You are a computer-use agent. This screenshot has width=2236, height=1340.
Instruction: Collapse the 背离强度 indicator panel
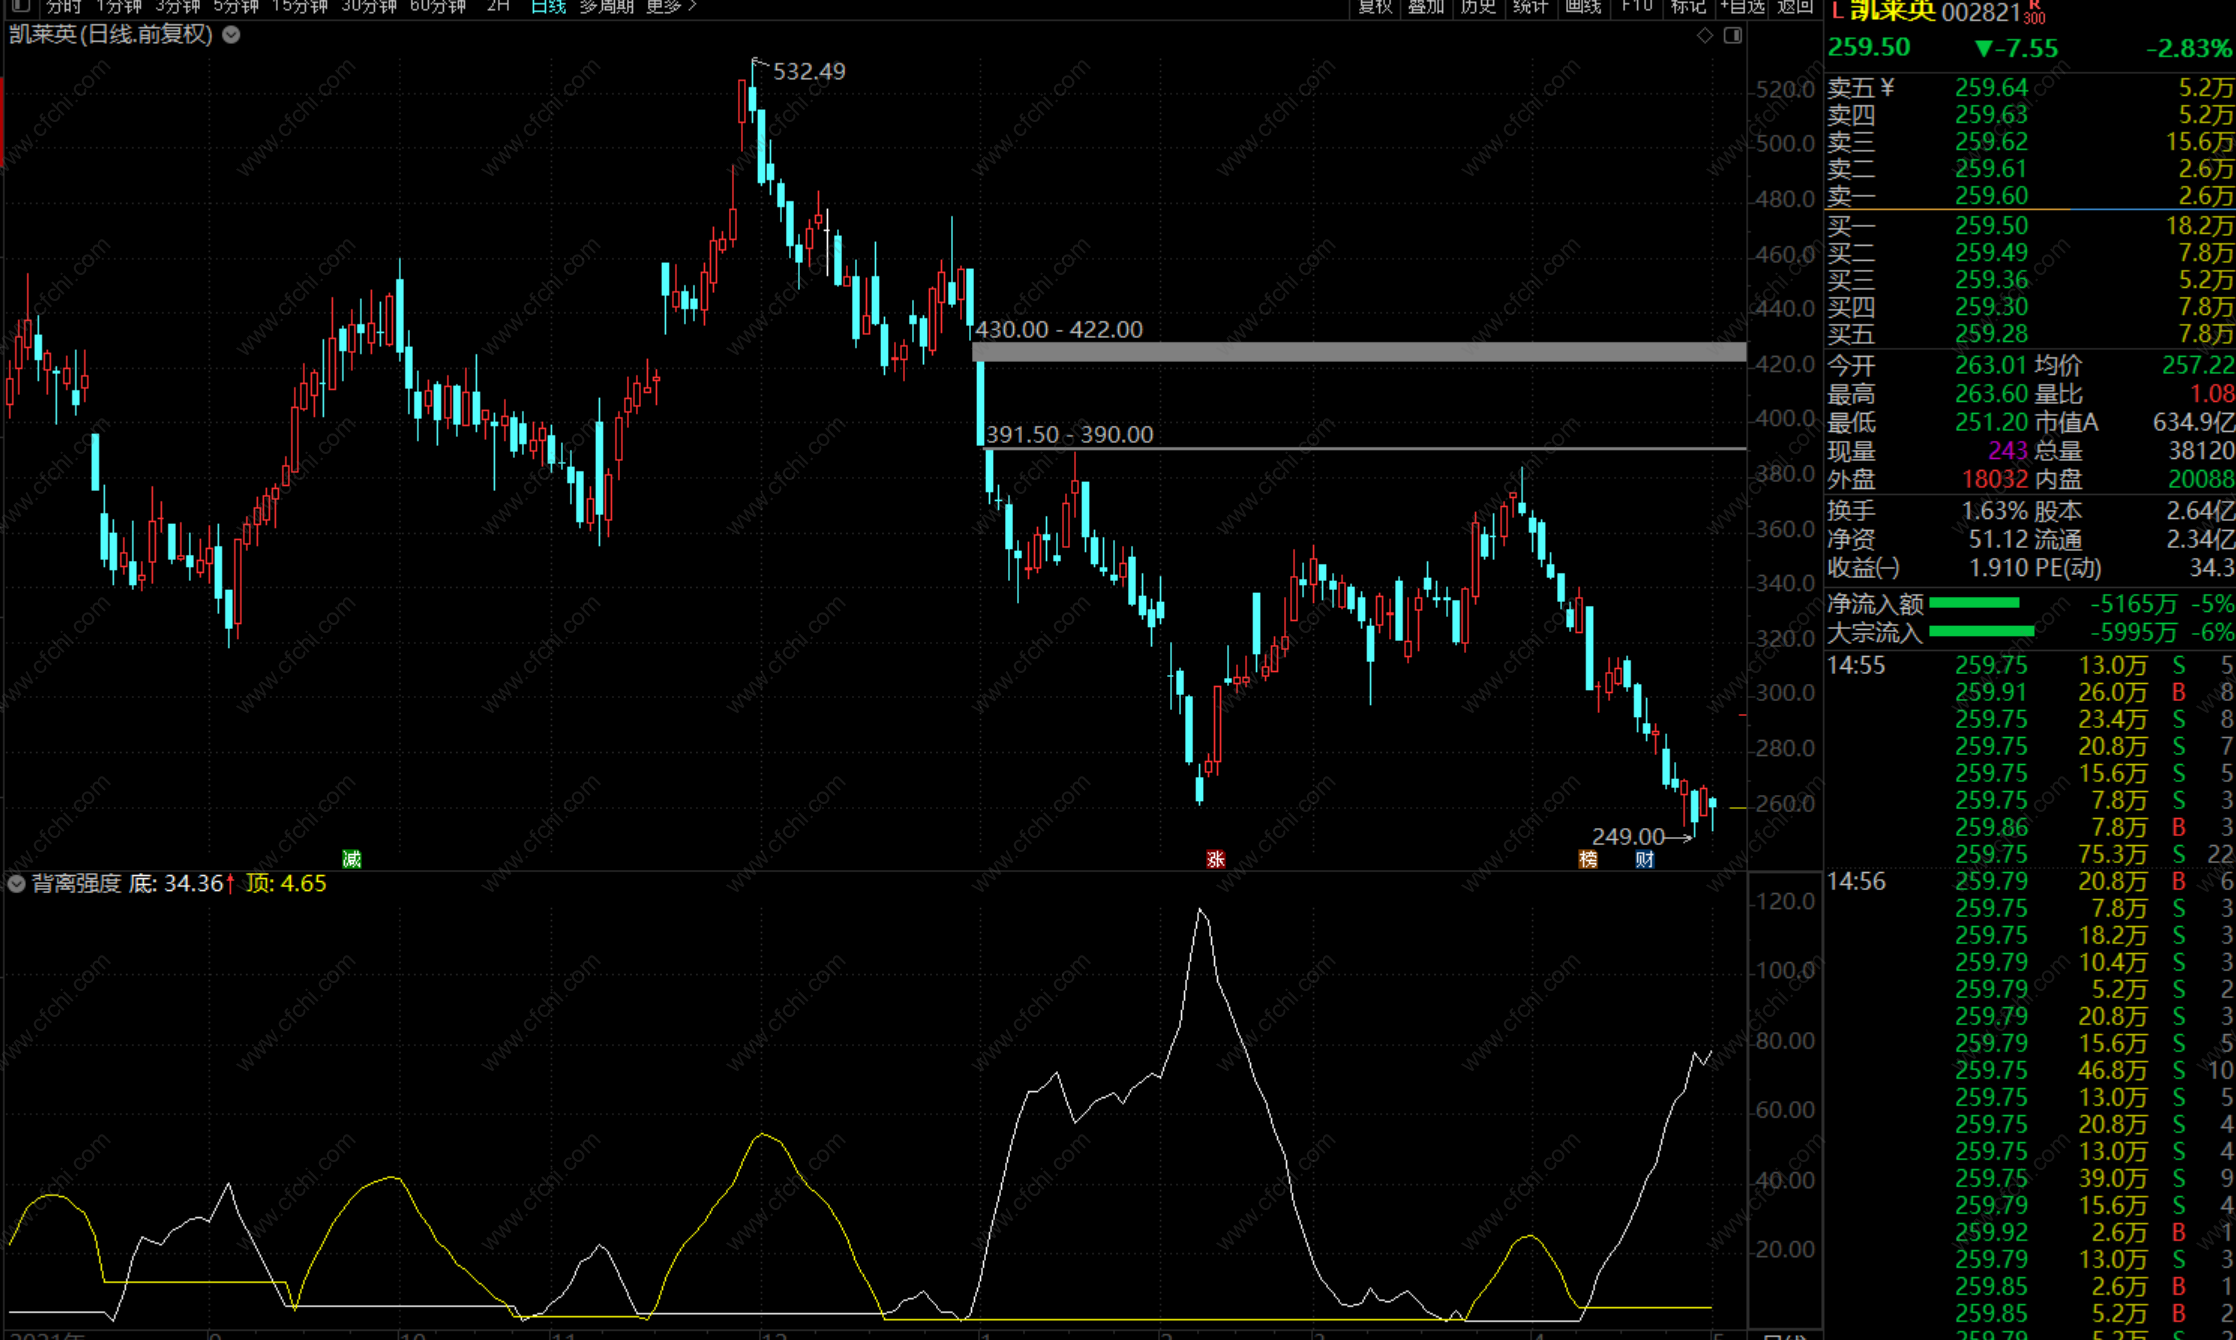click(16, 884)
